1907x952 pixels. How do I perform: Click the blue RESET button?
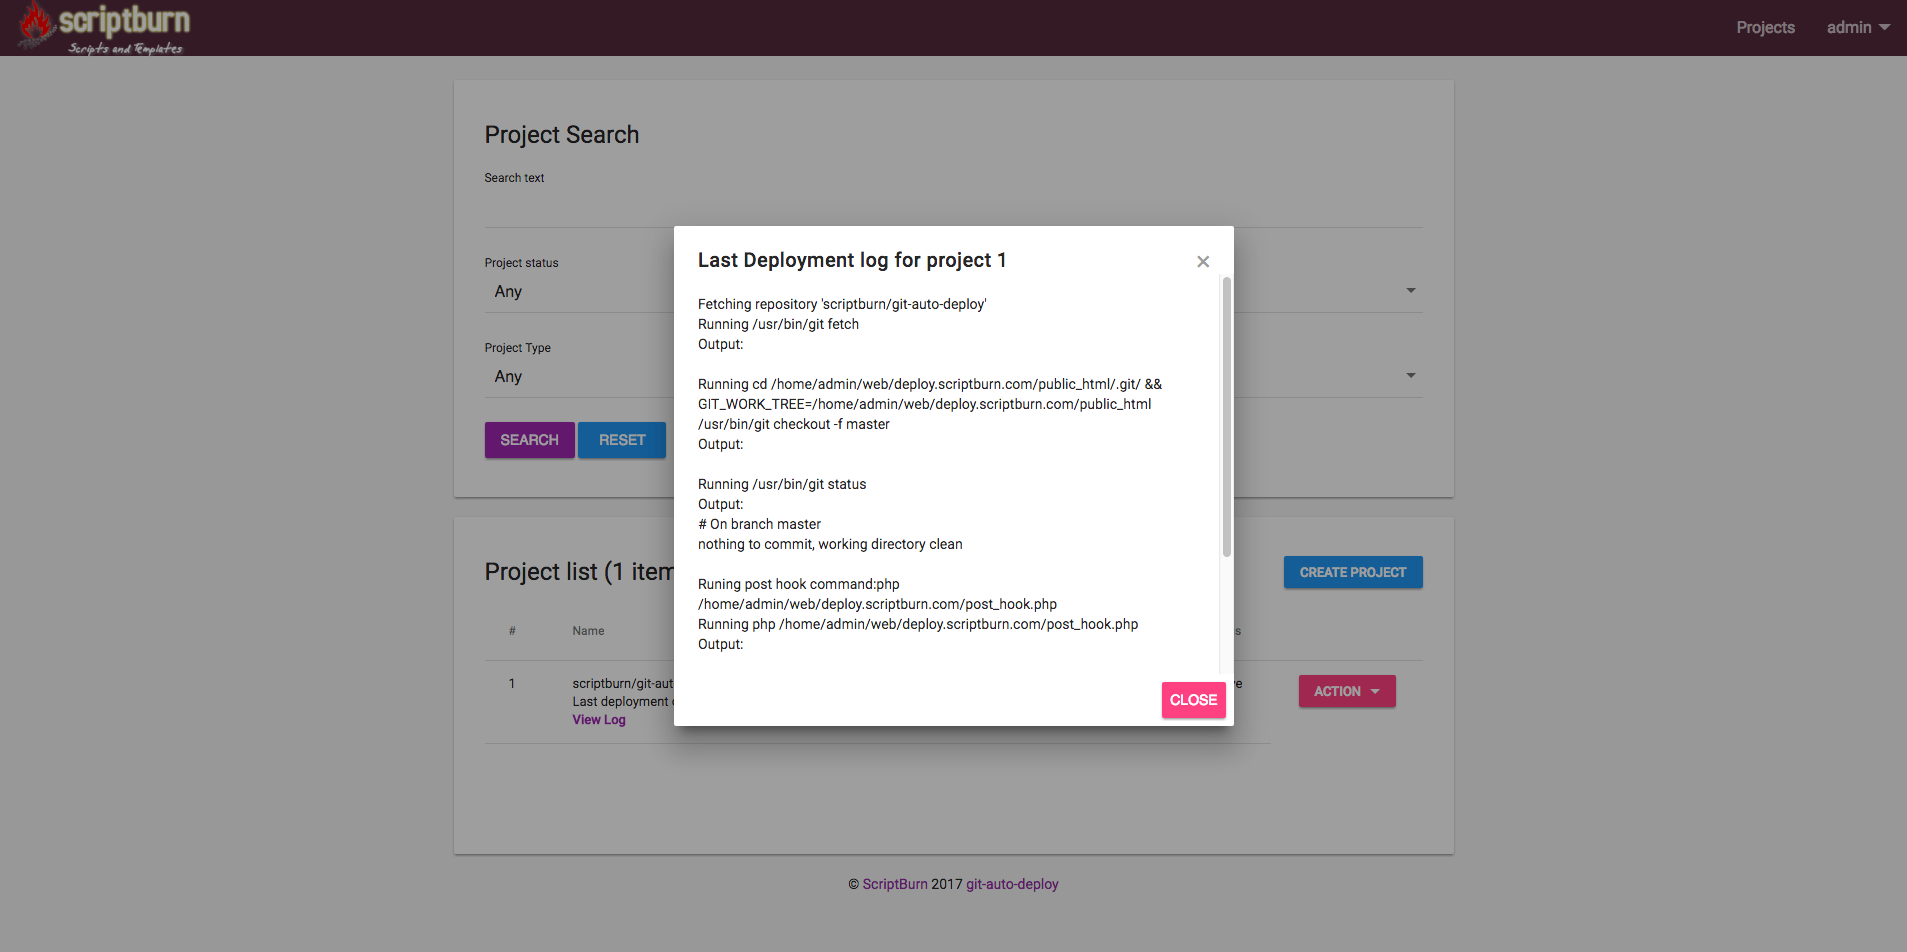click(621, 440)
